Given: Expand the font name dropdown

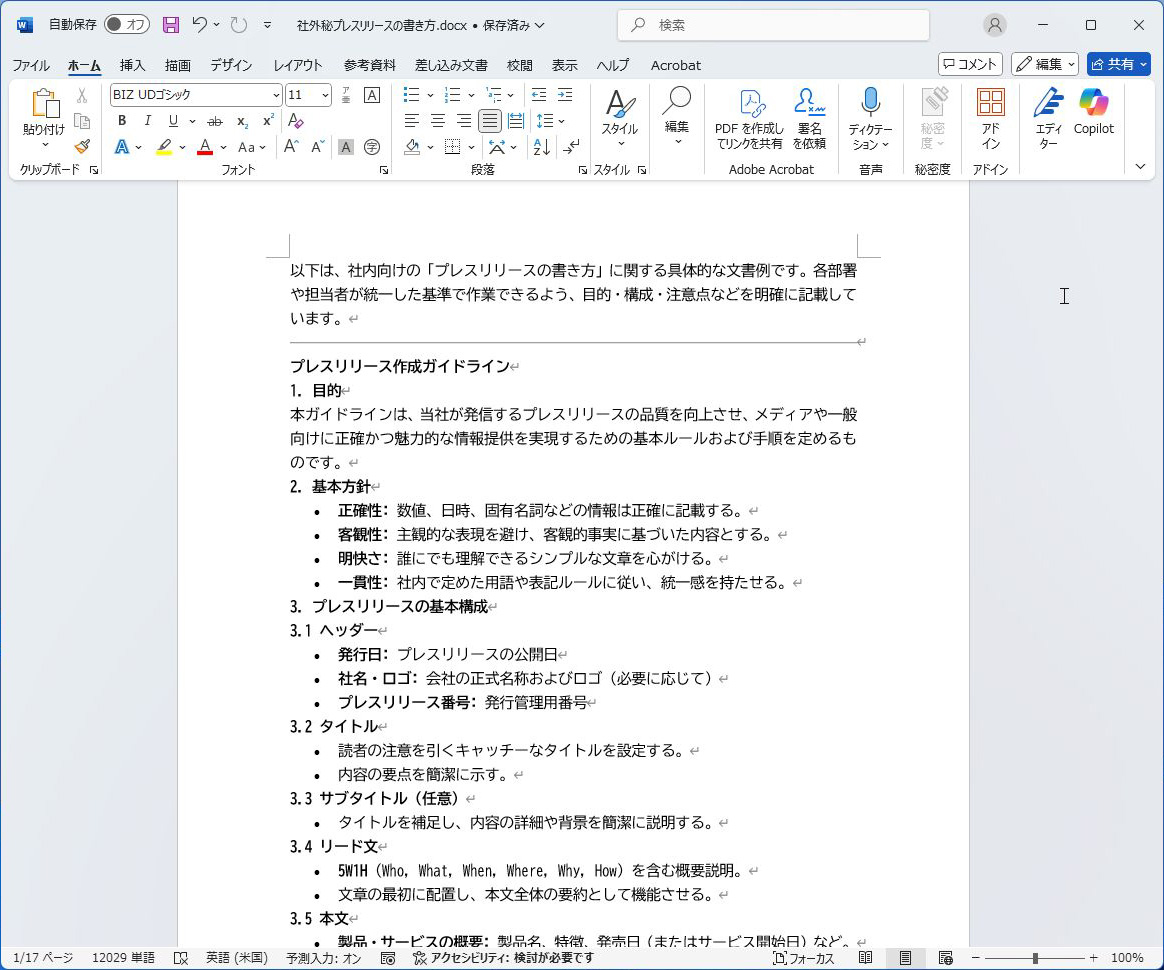Looking at the screenshot, I should [x=276, y=95].
